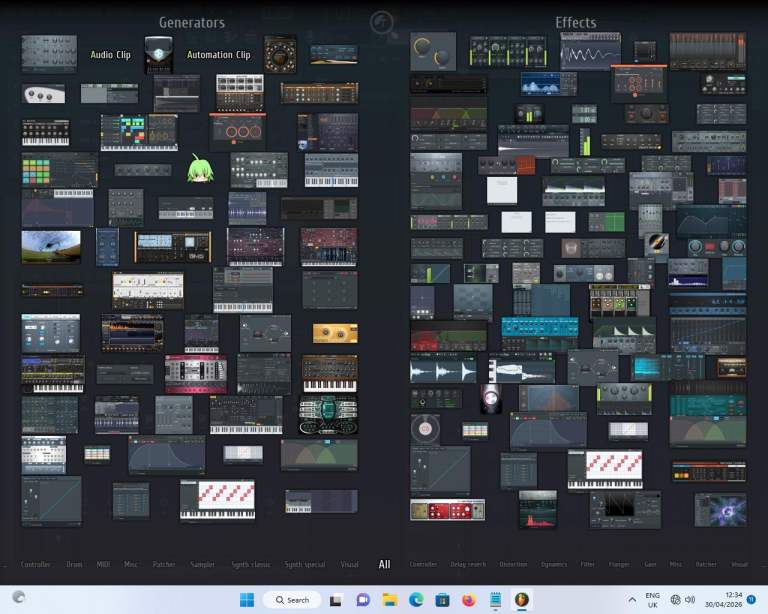The width and height of the screenshot is (768, 614).
Task: Add an Automation Clip generator
Action: coord(218,55)
